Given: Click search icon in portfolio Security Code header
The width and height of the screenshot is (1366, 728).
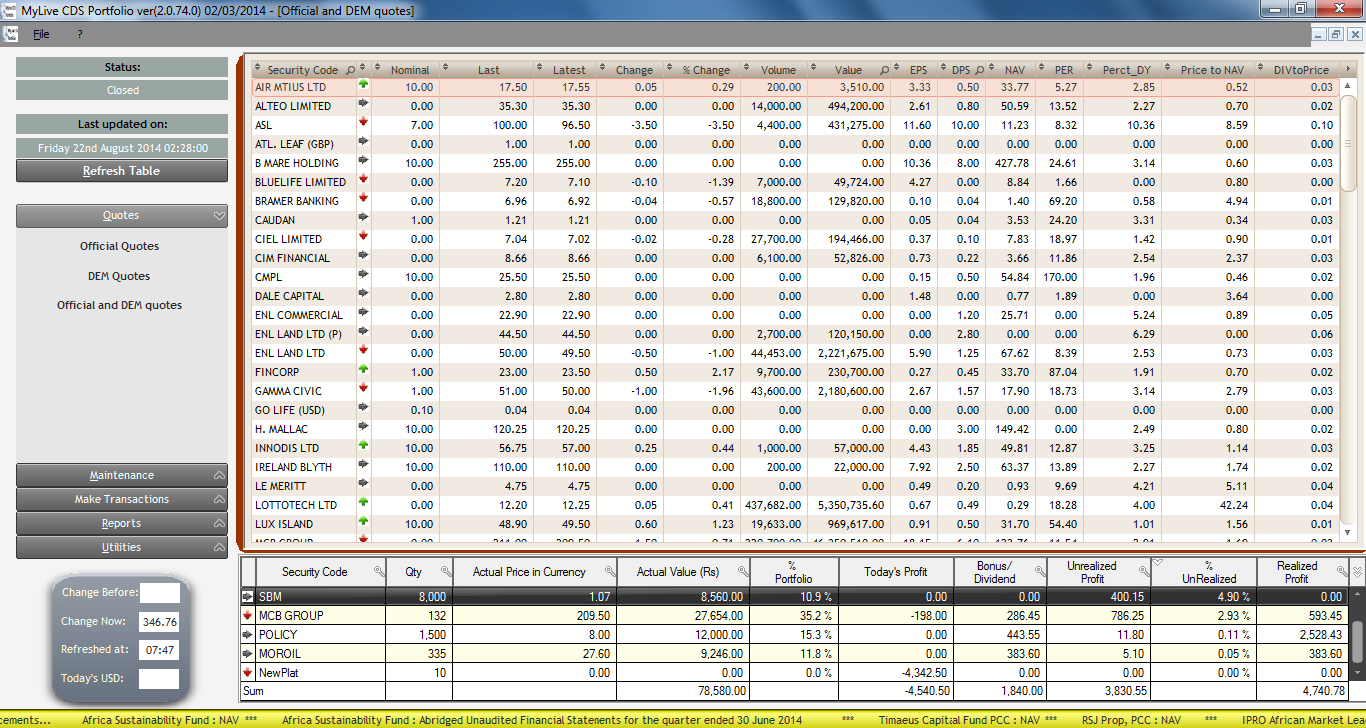Looking at the screenshot, I should click(379, 571).
